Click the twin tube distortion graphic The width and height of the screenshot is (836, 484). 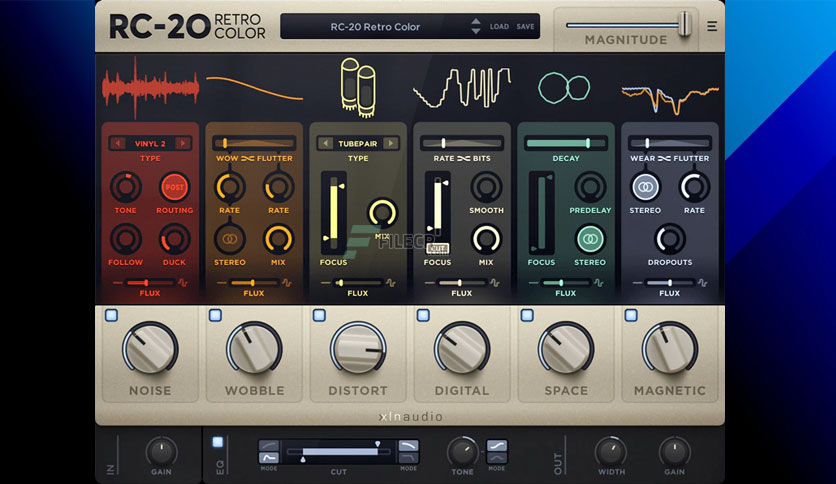[358, 87]
